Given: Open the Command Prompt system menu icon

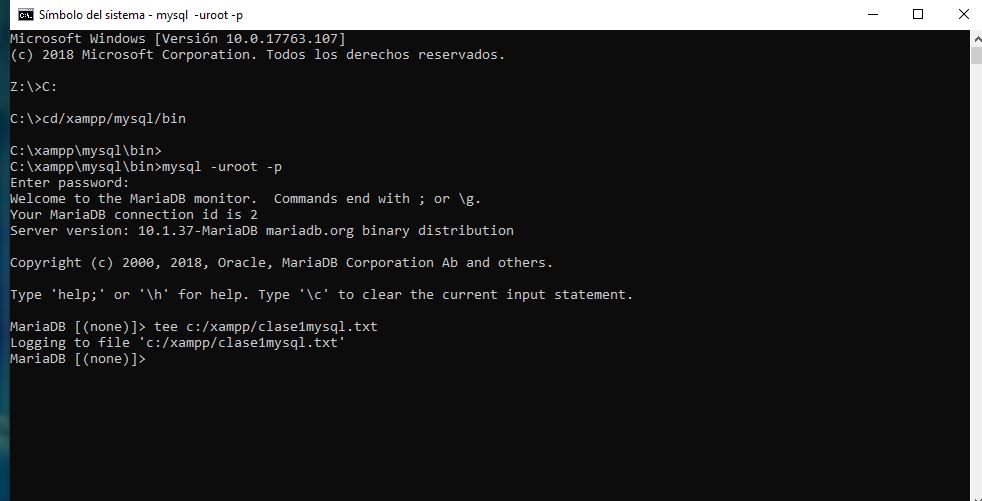Looking at the screenshot, I should coord(25,14).
